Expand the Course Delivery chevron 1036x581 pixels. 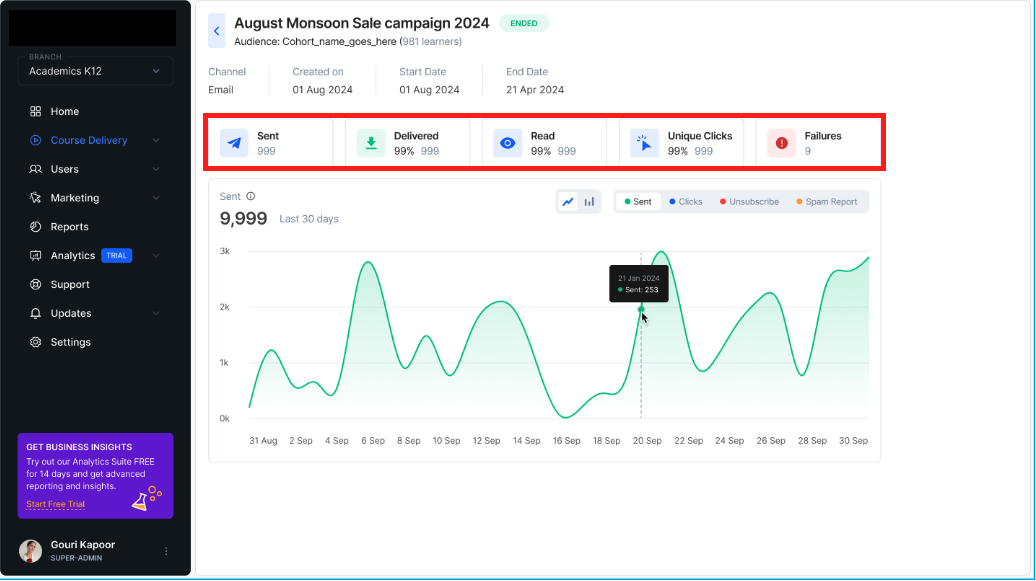pos(156,140)
